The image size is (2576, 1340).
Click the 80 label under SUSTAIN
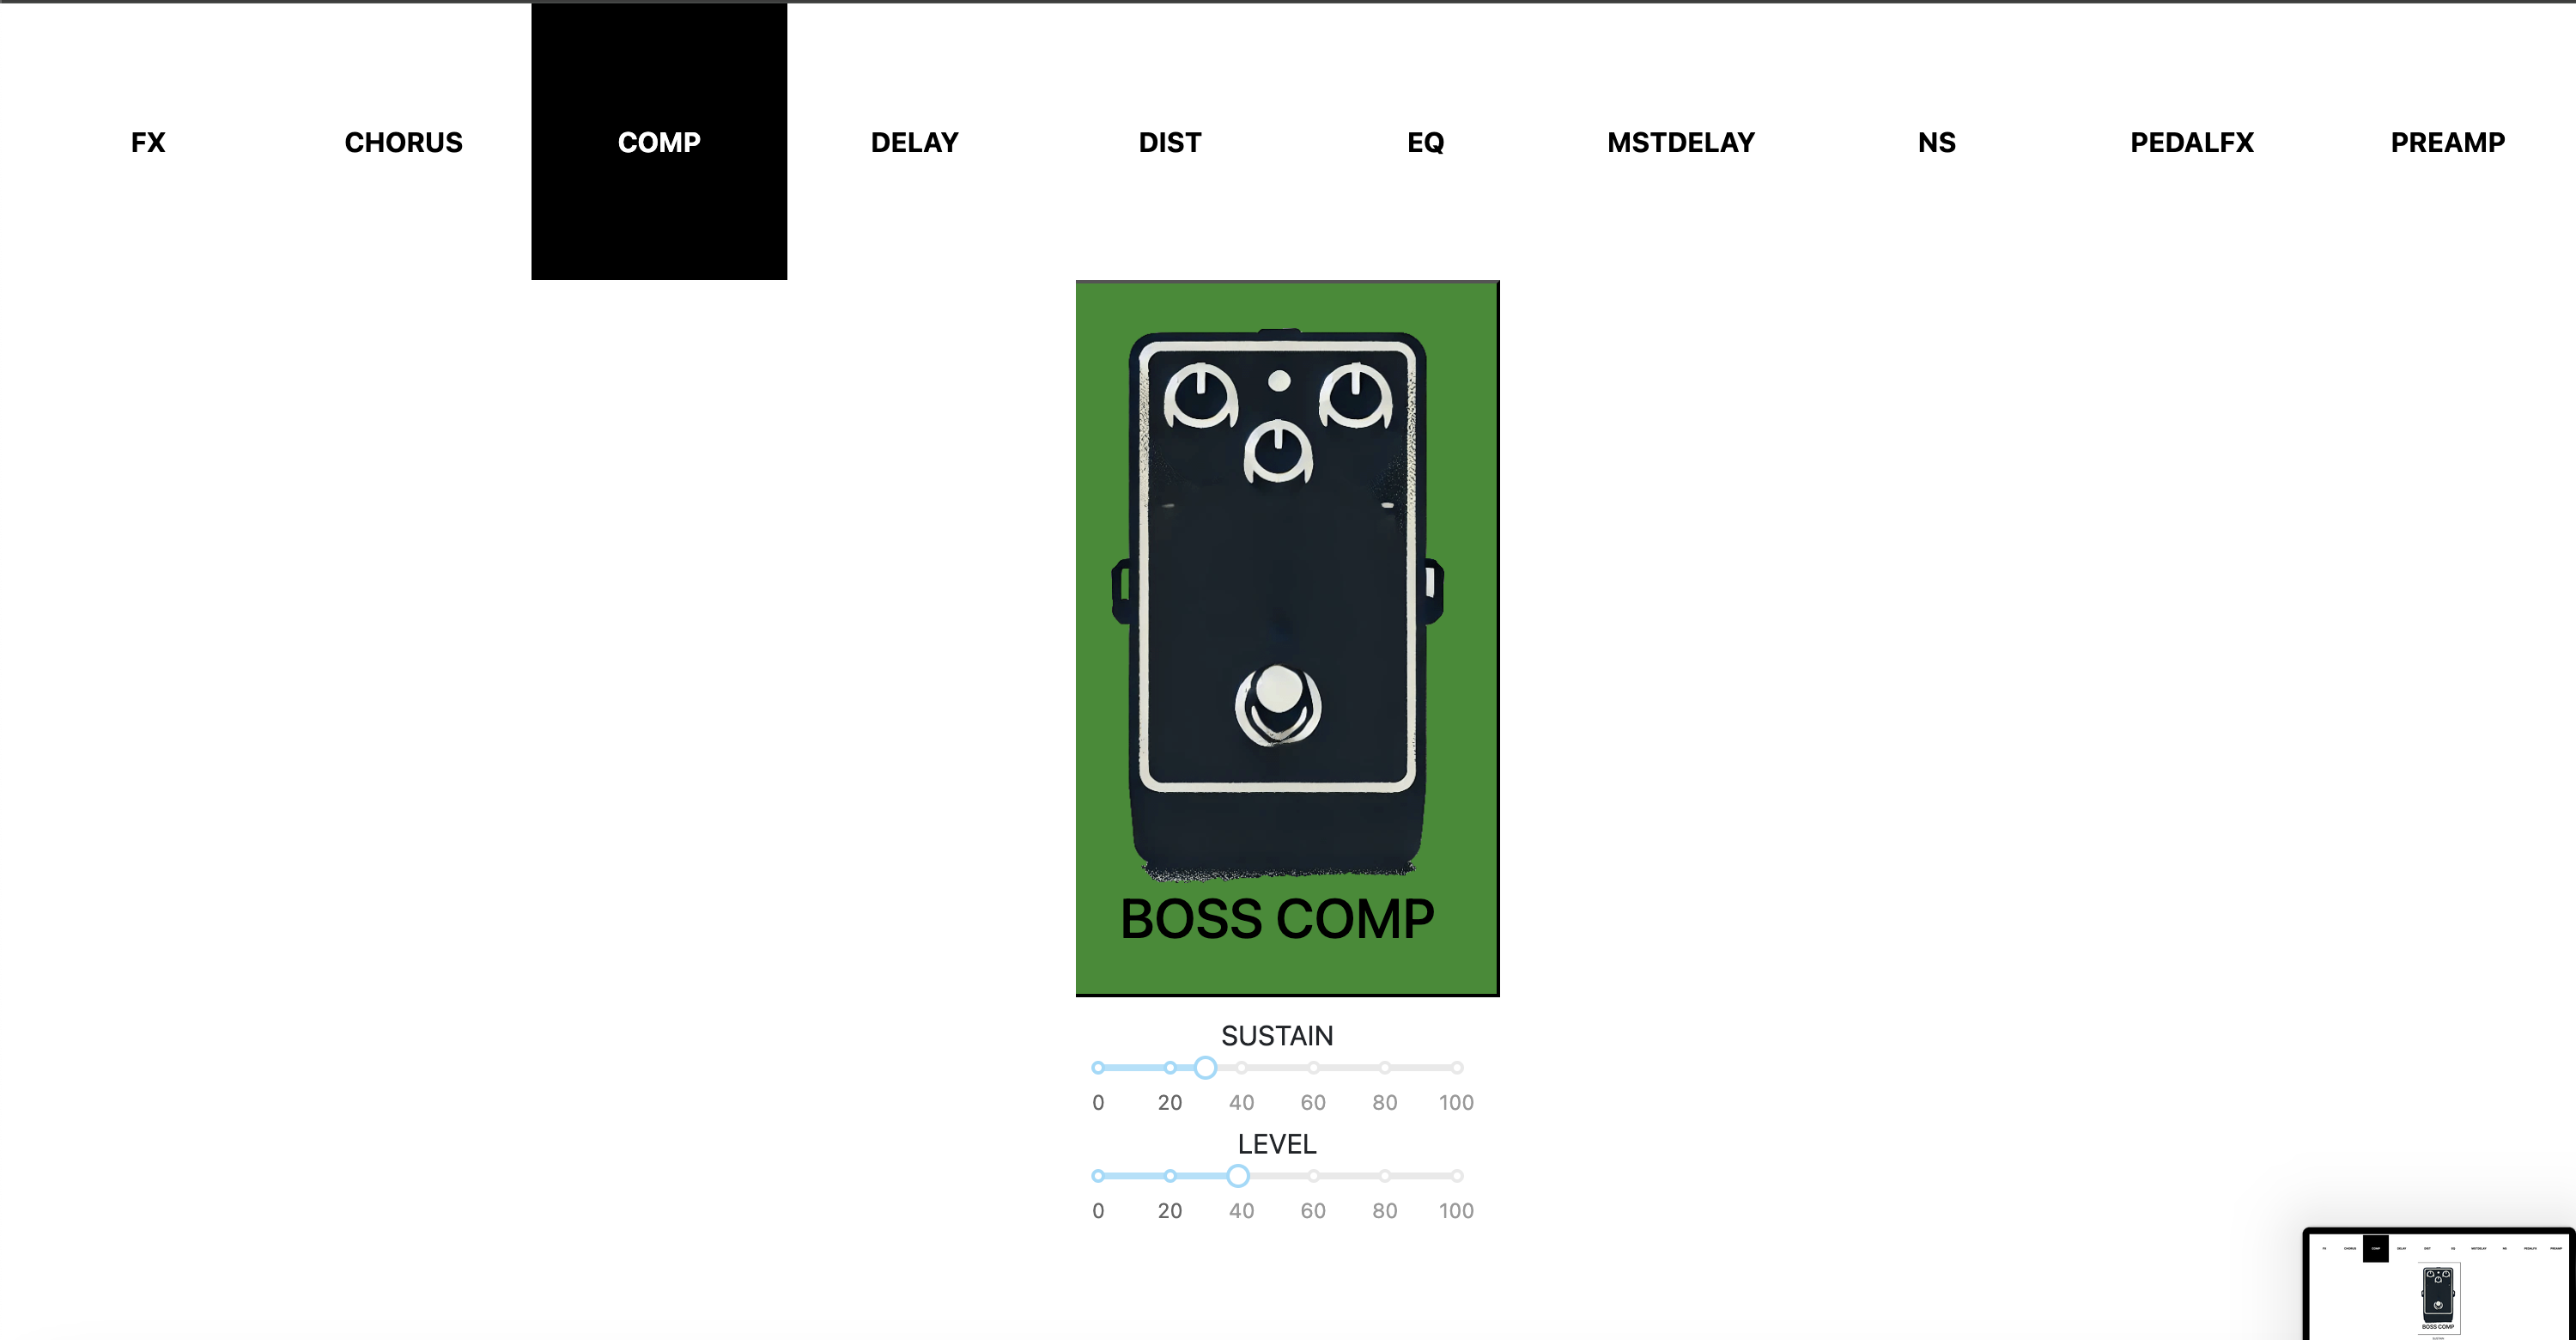[1385, 1102]
